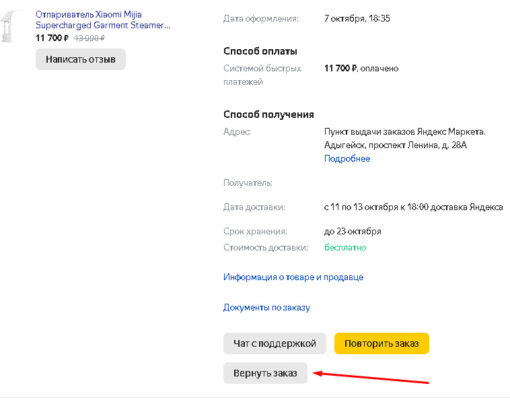Click the pickup point address text
The width and height of the screenshot is (510, 400).
tap(405, 138)
